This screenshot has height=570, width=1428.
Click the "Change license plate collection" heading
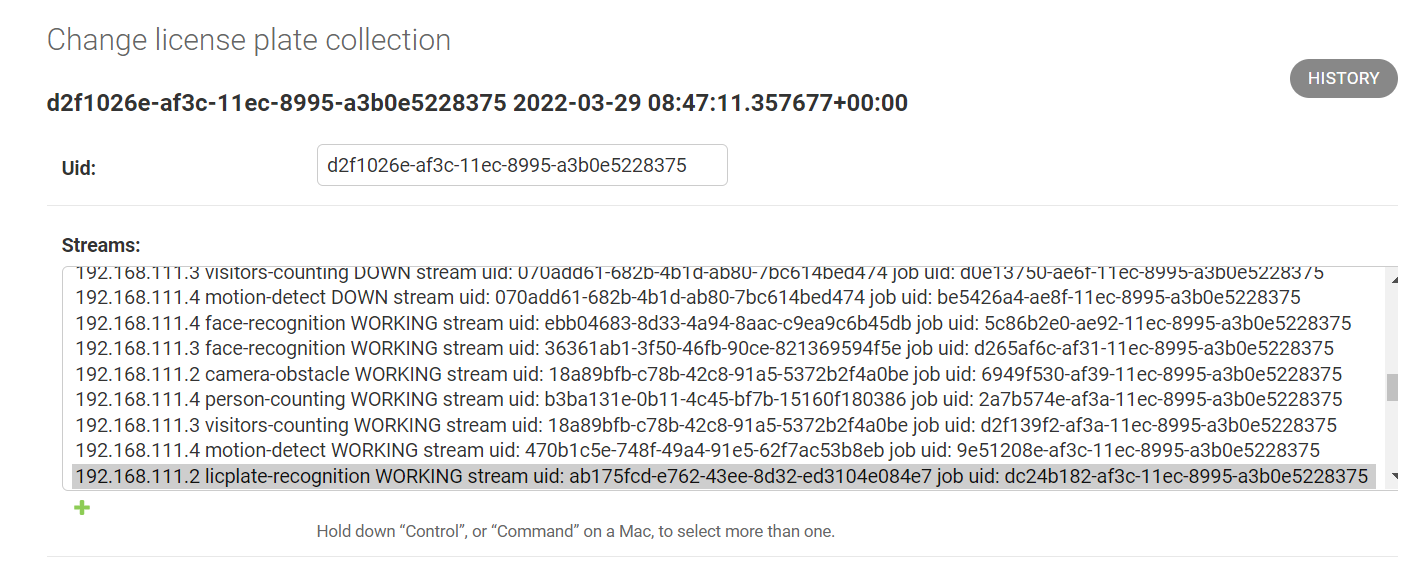point(249,40)
